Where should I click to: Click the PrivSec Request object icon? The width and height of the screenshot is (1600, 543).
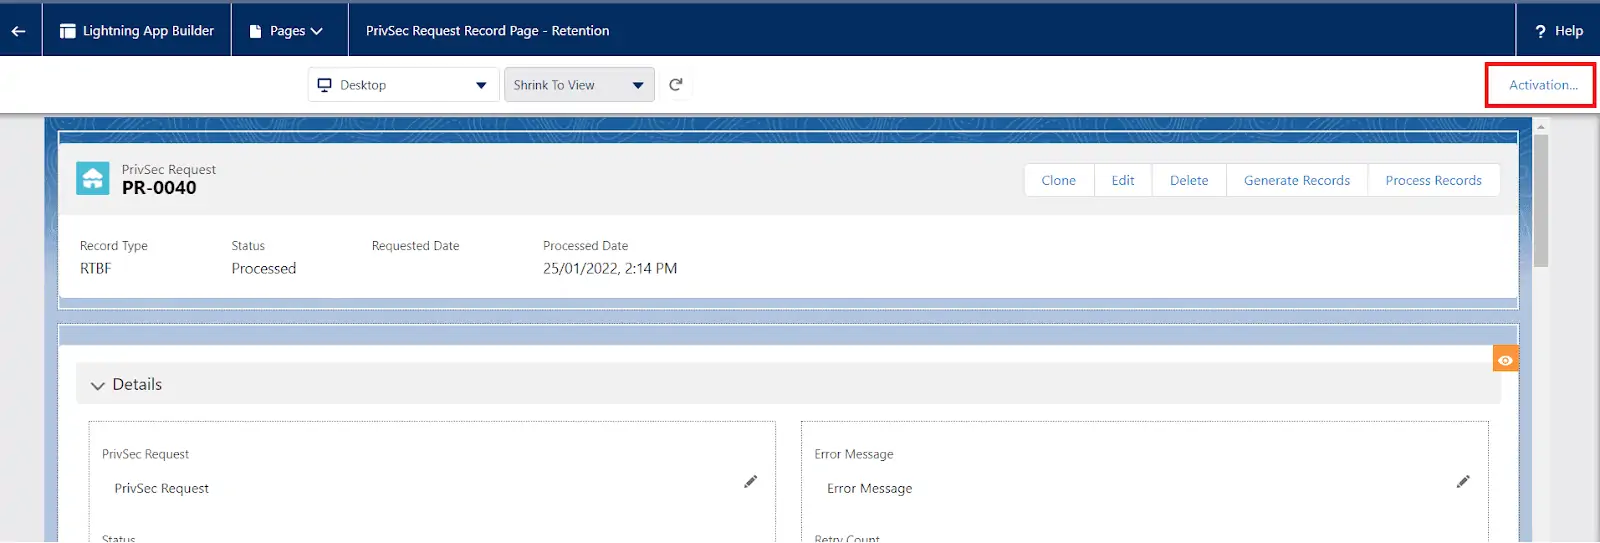click(93, 179)
